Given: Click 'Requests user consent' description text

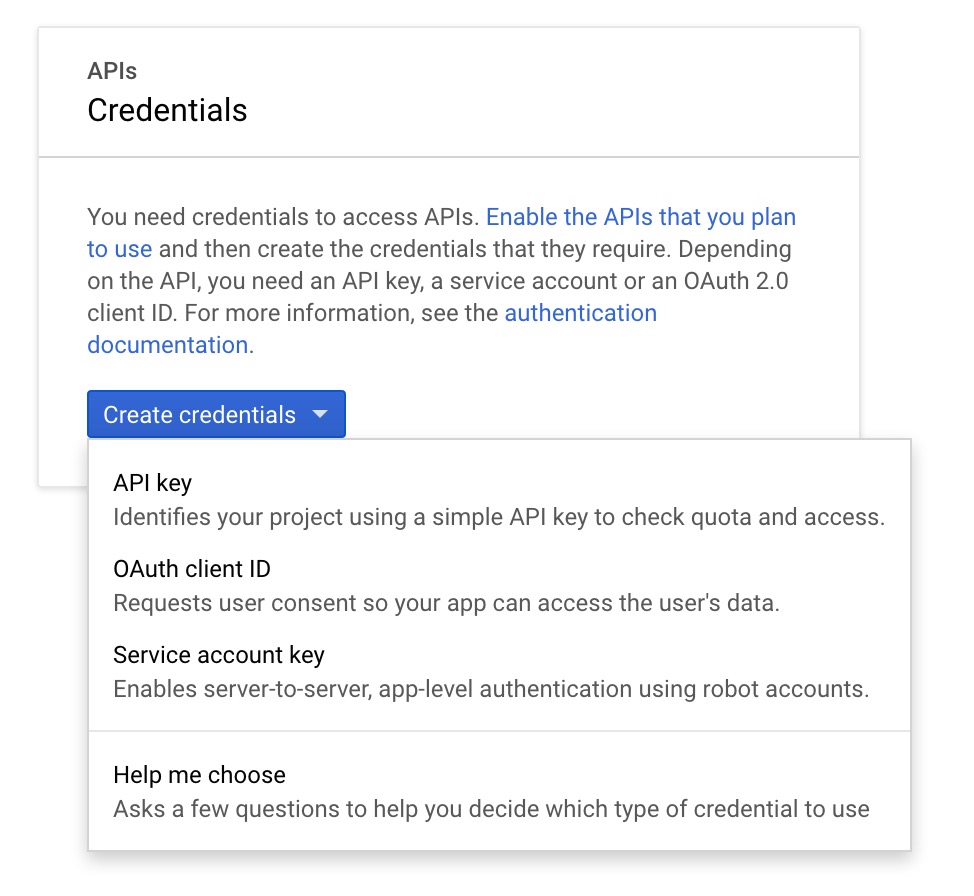Looking at the screenshot, I should pos(446,603).
